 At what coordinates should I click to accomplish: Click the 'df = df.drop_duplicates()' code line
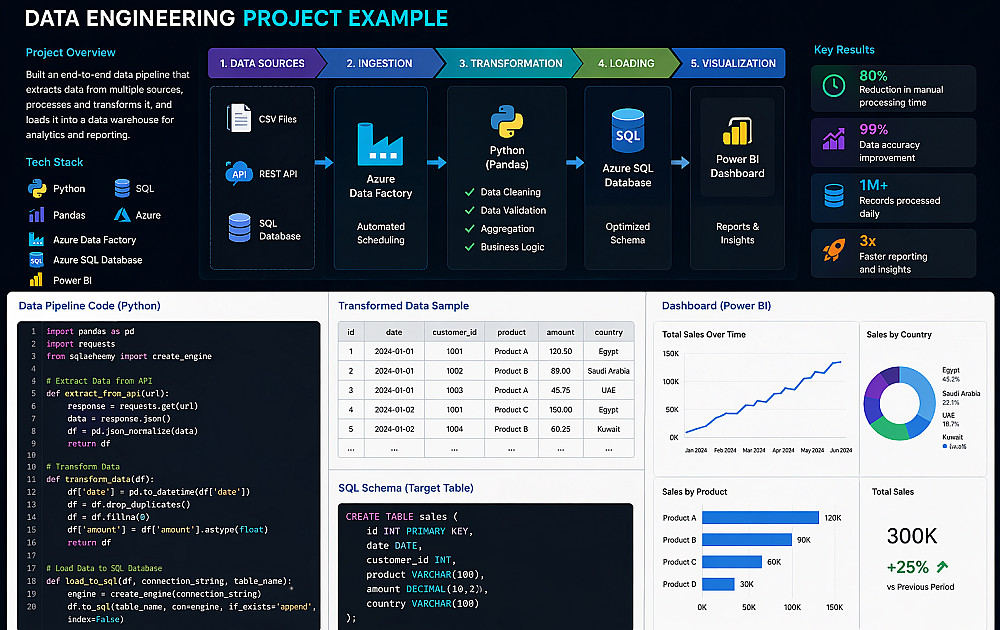pyautogui.click(x=129, y=504)
